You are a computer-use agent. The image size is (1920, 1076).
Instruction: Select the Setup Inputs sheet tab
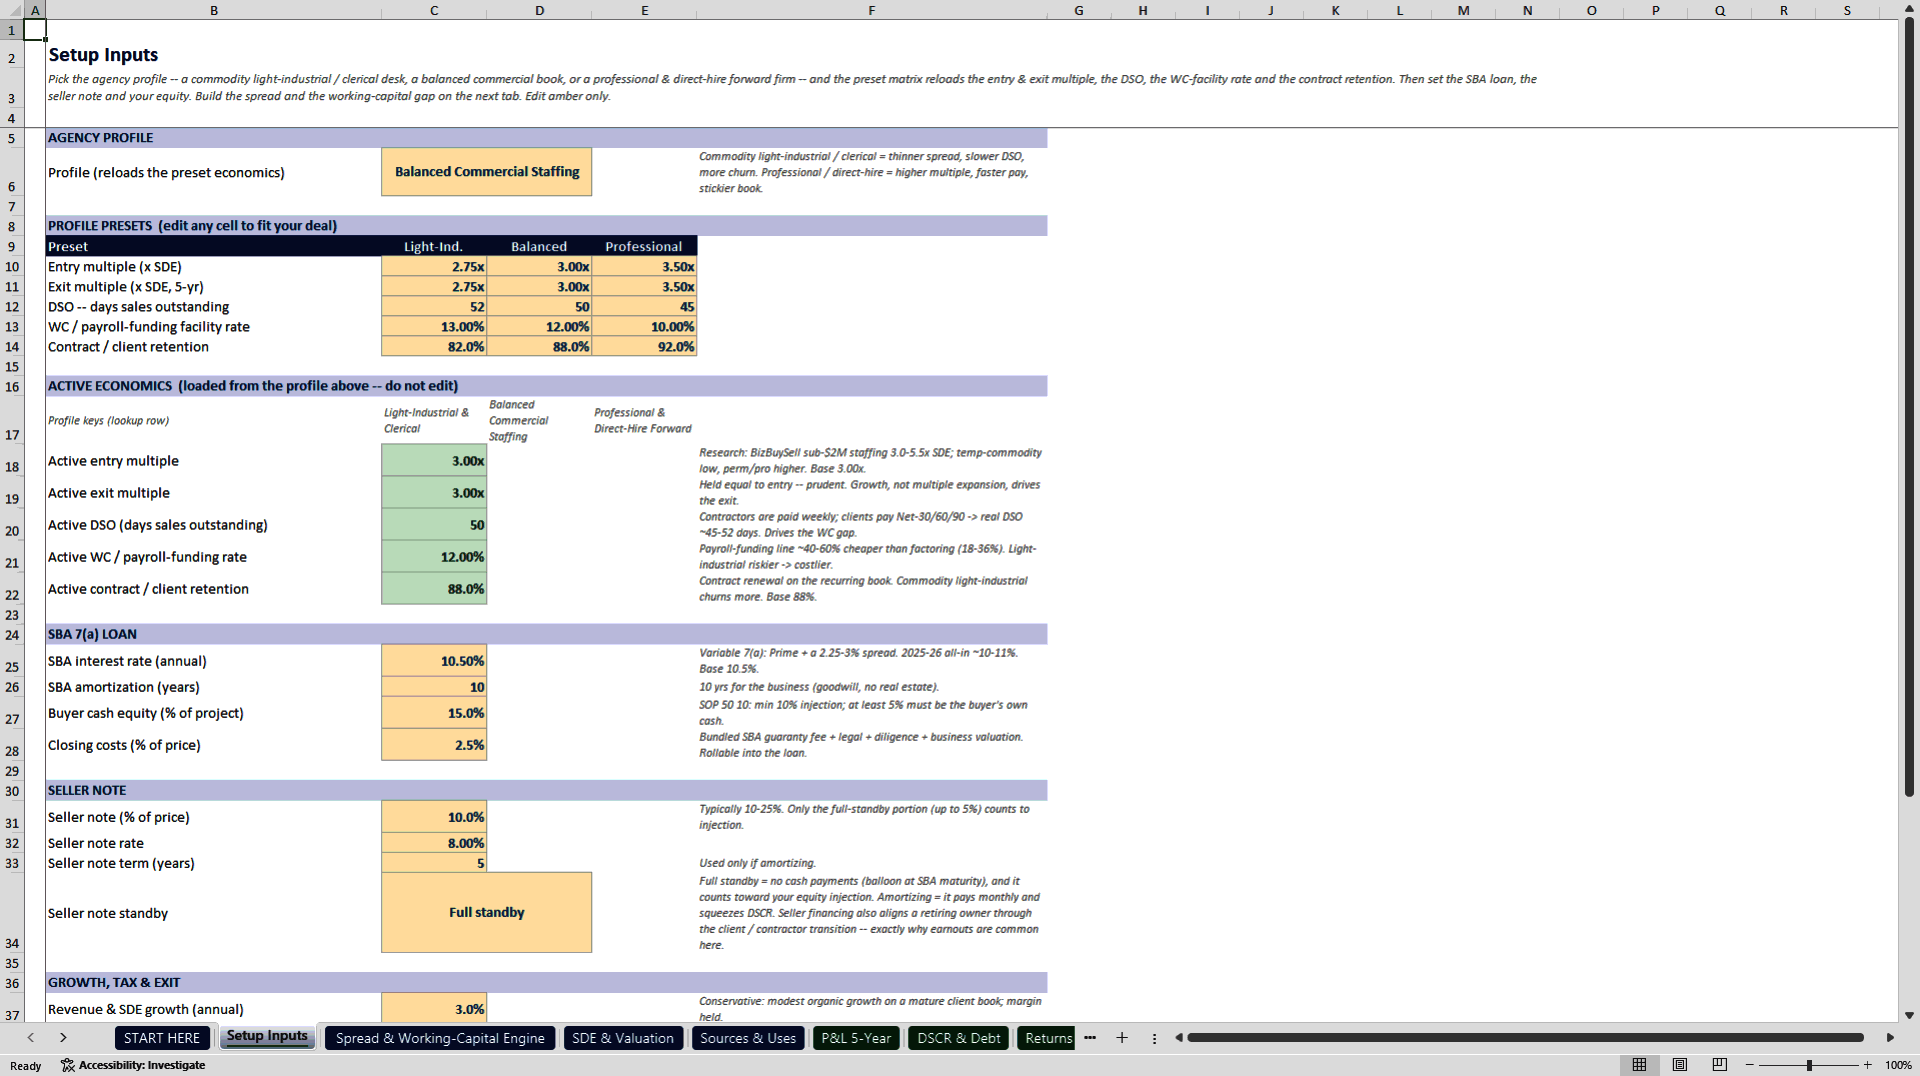267,1037
